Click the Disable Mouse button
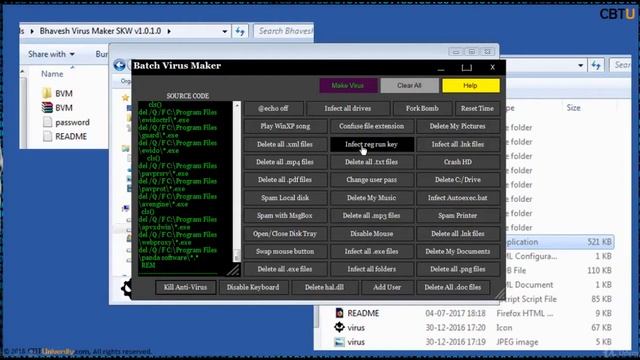The height and width of the screenshot is (360, 640). coord(371,233)
